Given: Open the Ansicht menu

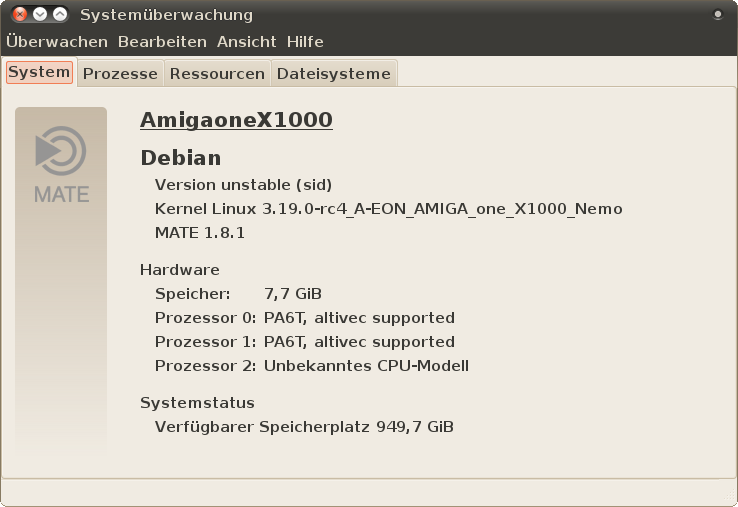Looking at the screenshot, I should [246, 42].
